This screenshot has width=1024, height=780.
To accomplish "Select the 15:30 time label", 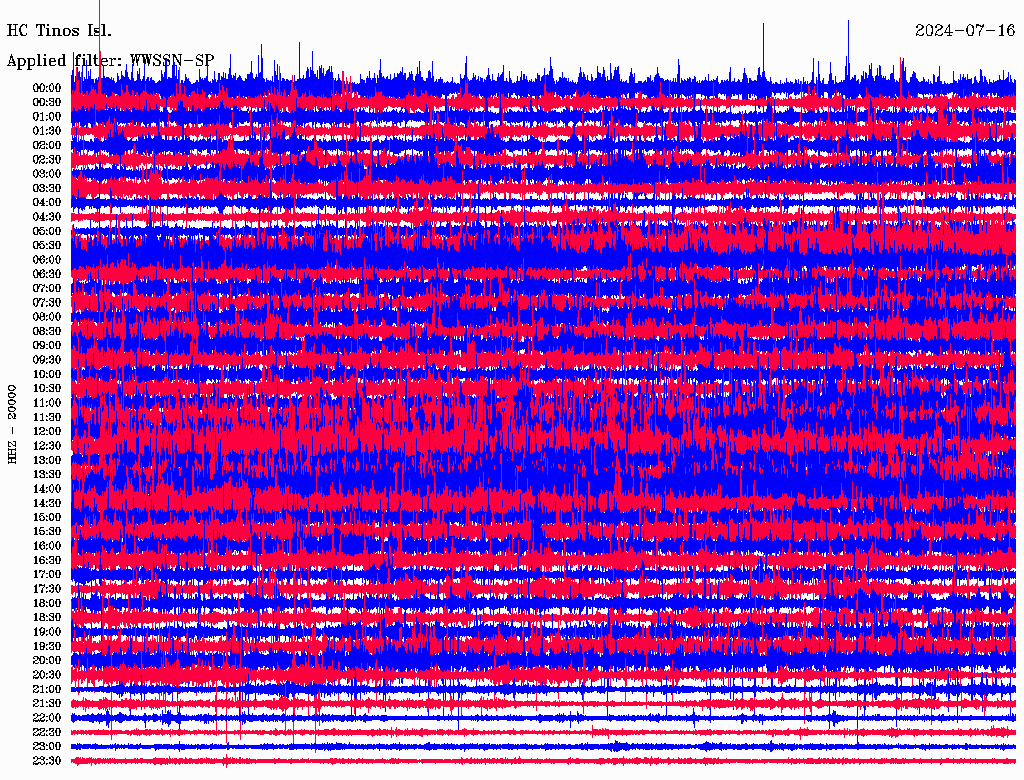I will pyautogui.click(x=47, y=532).
